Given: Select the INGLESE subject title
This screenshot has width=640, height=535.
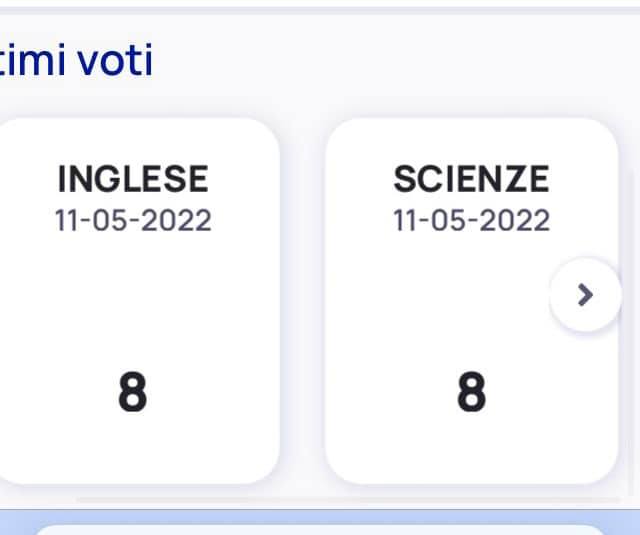Looking at the screenshot, I should (133, 179).
